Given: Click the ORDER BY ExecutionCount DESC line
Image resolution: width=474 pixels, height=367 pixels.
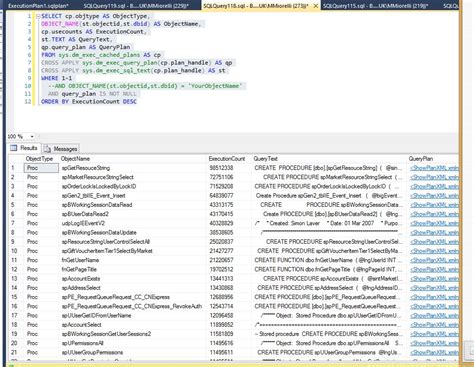Looking at the screenshot, I should point(89,101).
